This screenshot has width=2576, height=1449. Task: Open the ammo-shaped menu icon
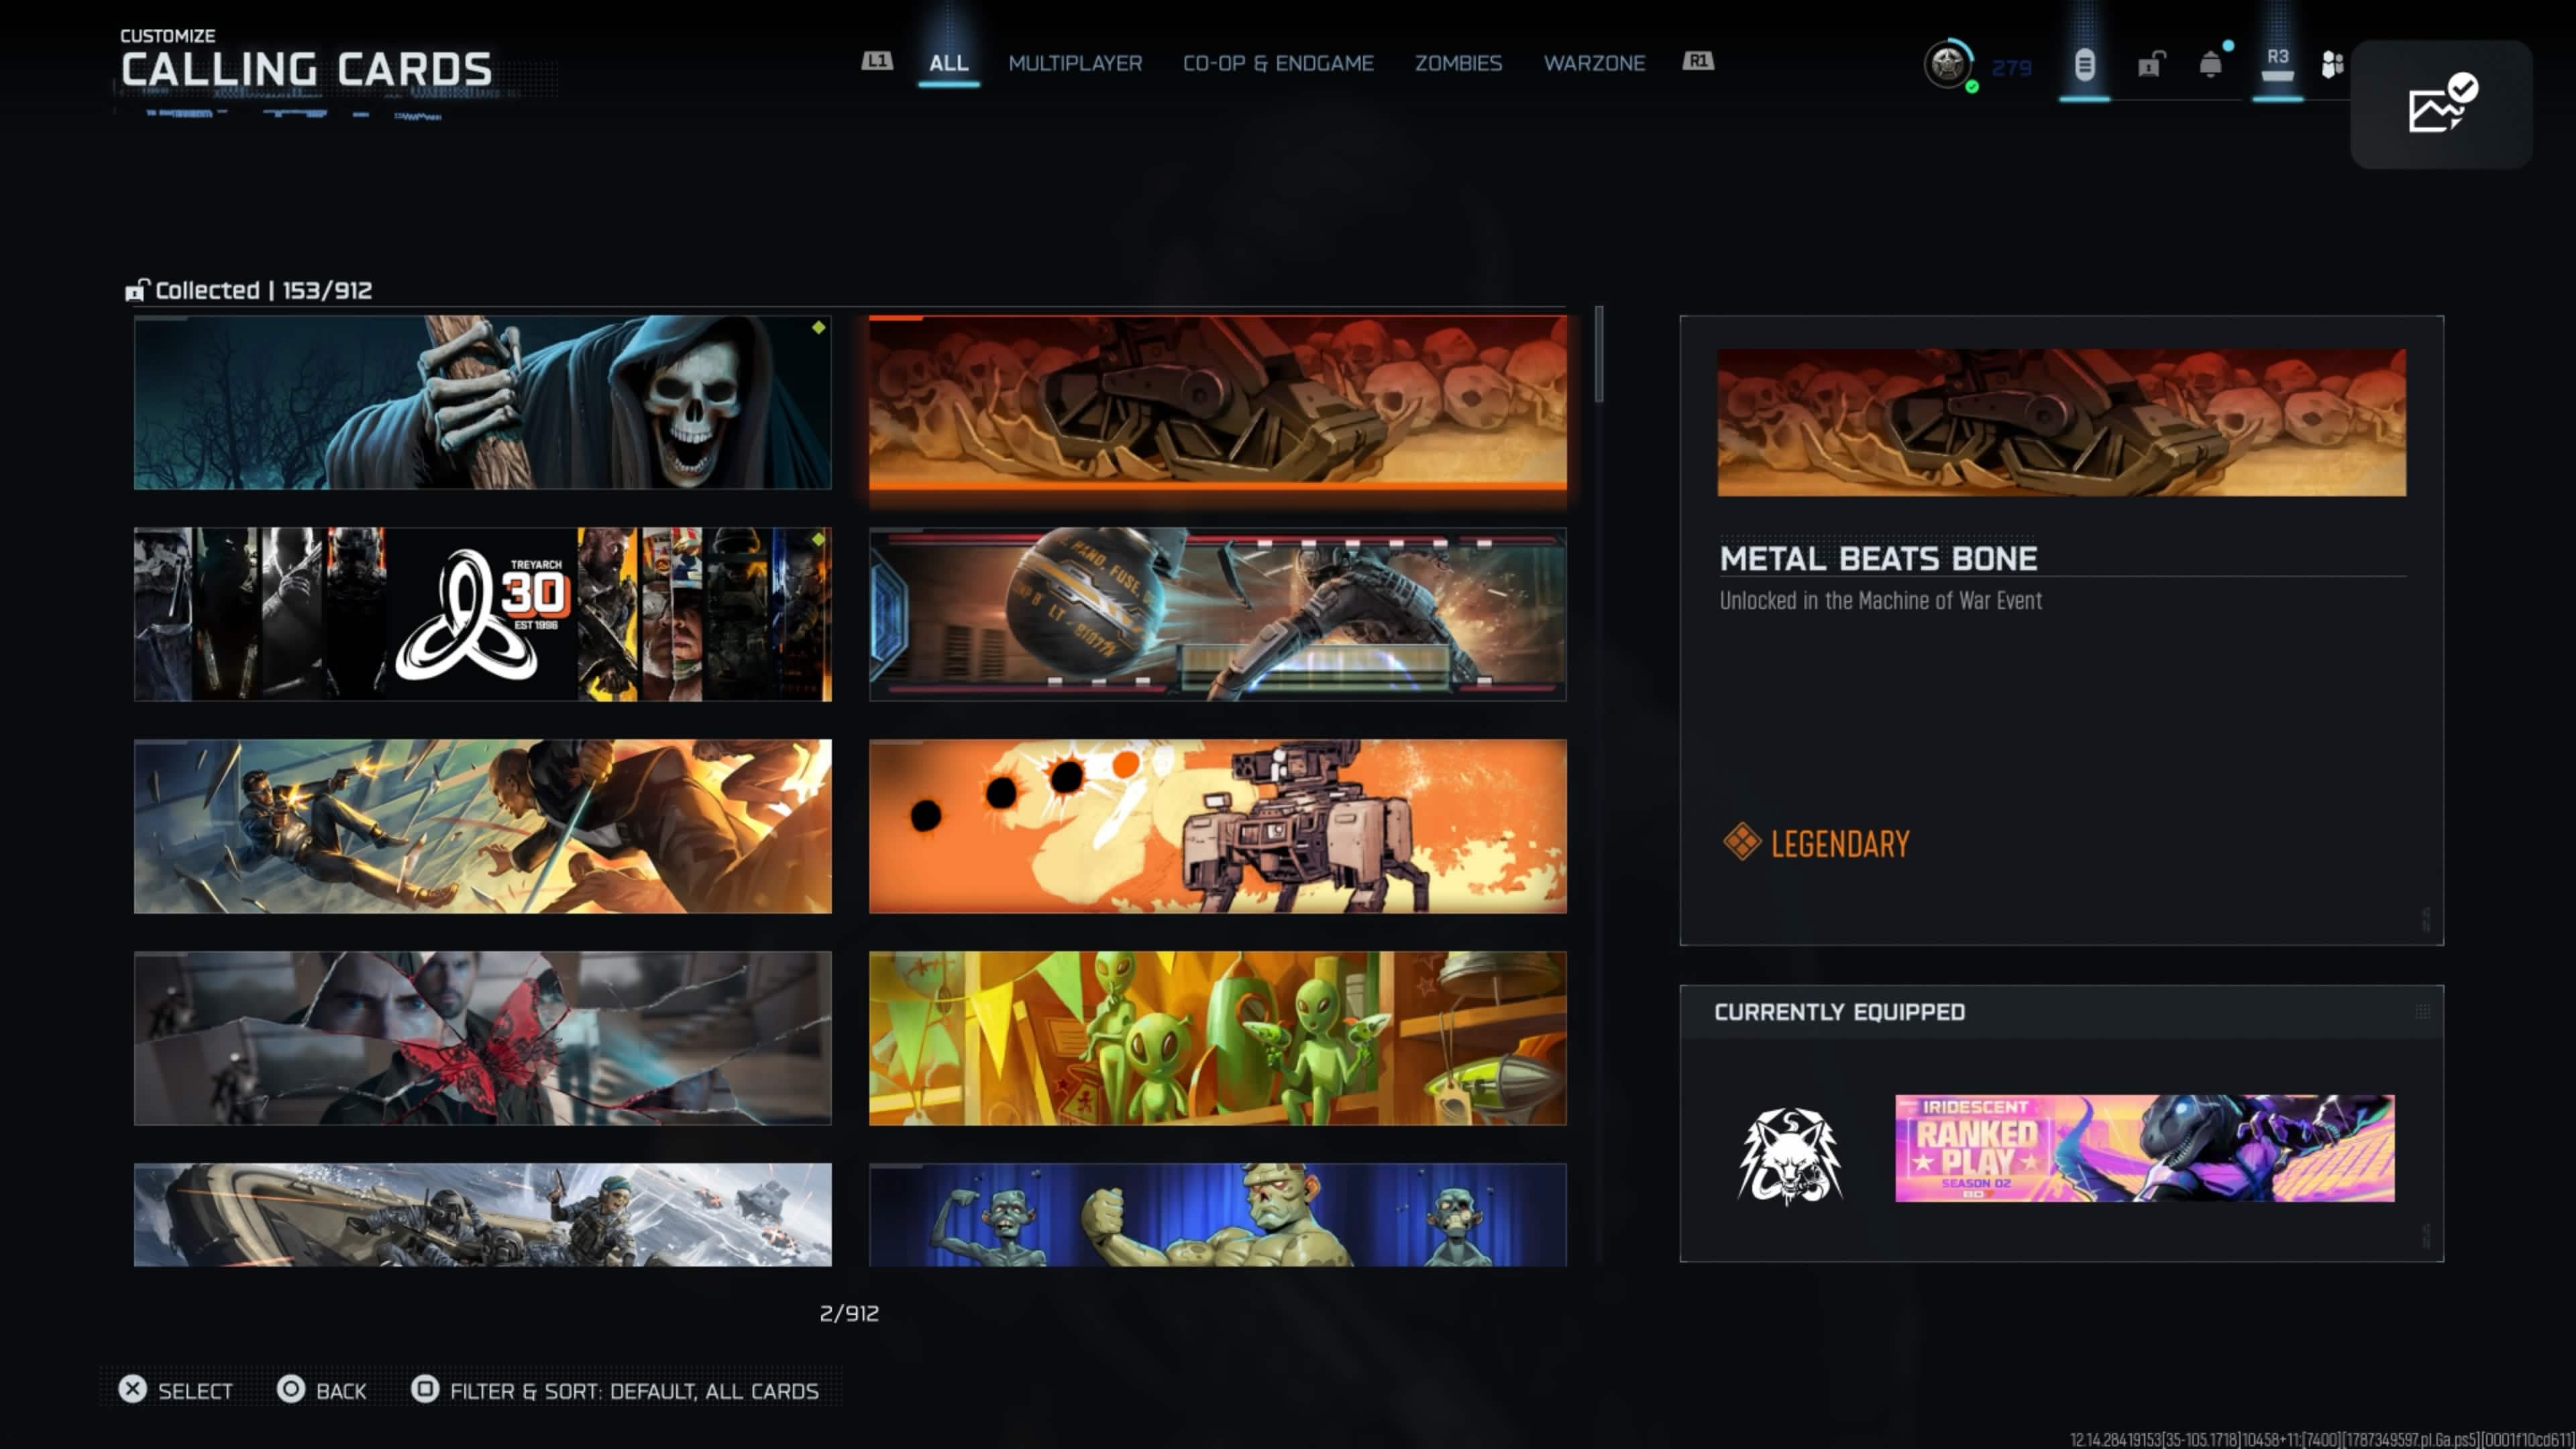pos(2084,66)
